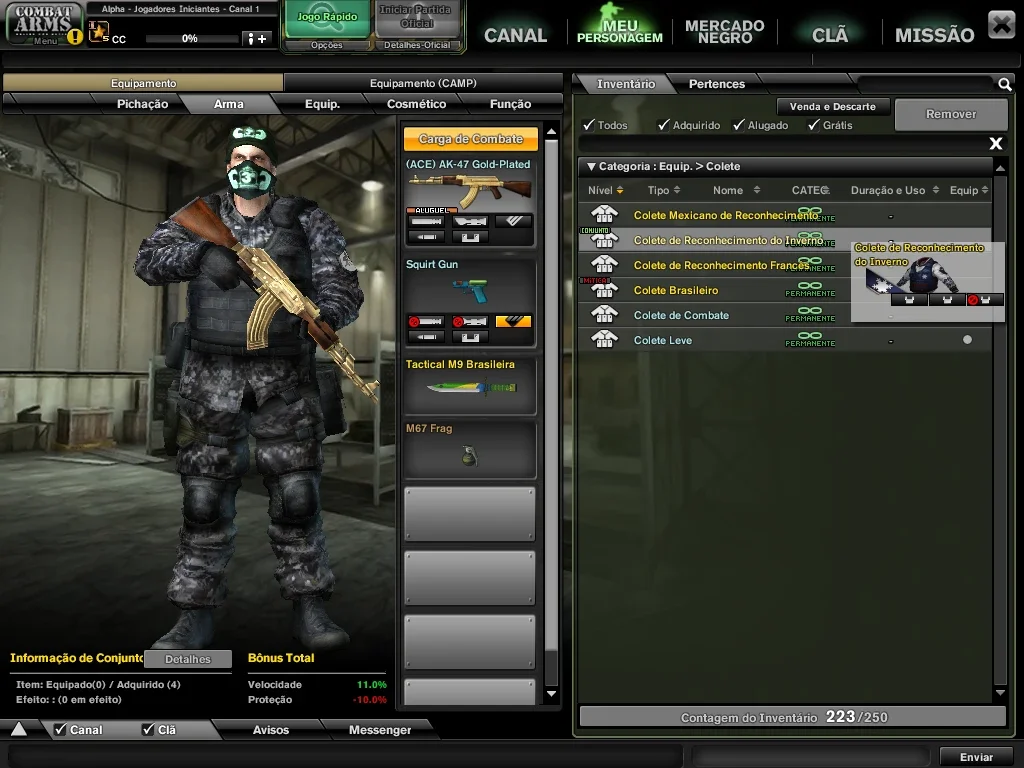Sort inventory by Equip column
1024x768 pixels.
coord(968,190)
